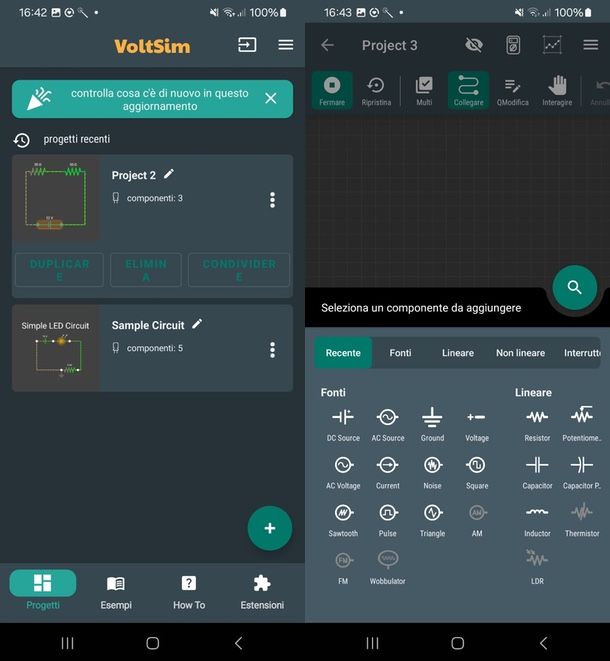The height and width of the screenshot is (661, 610).
Task: Add an AC Voltage component
Action: [343, 472]
